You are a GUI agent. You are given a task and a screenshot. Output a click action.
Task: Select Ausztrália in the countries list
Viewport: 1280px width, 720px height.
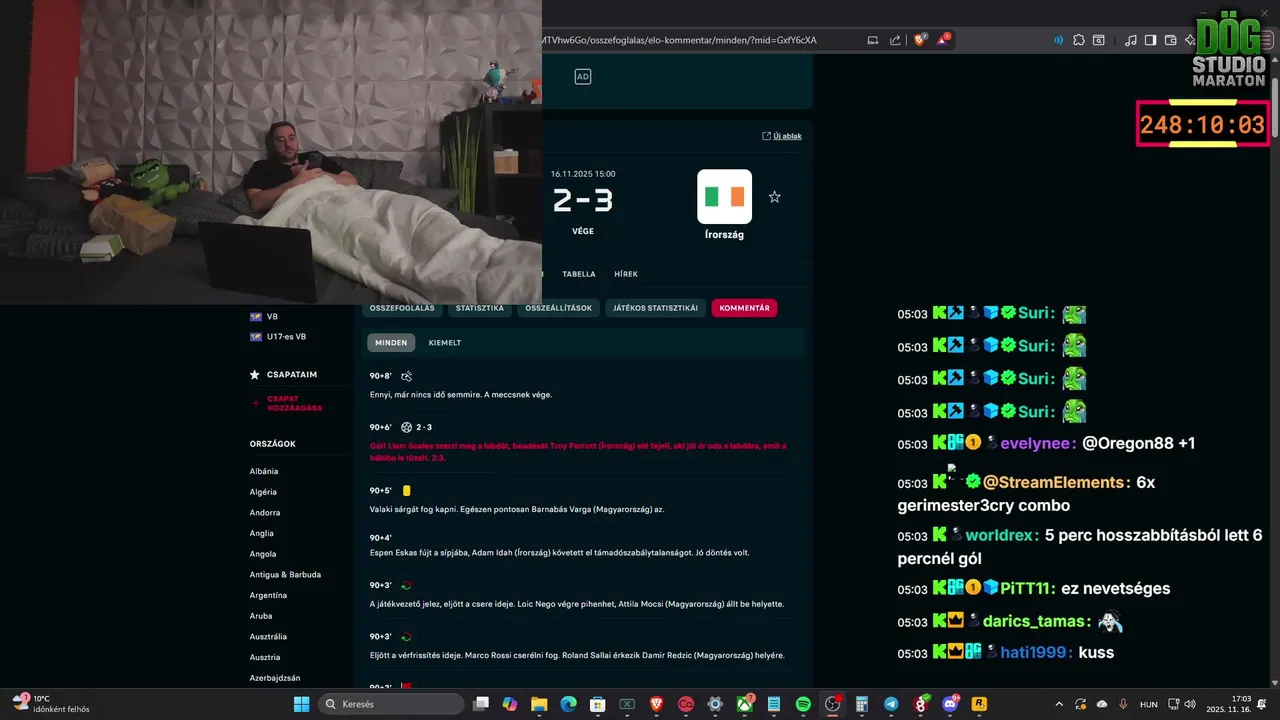coord(268,636)
